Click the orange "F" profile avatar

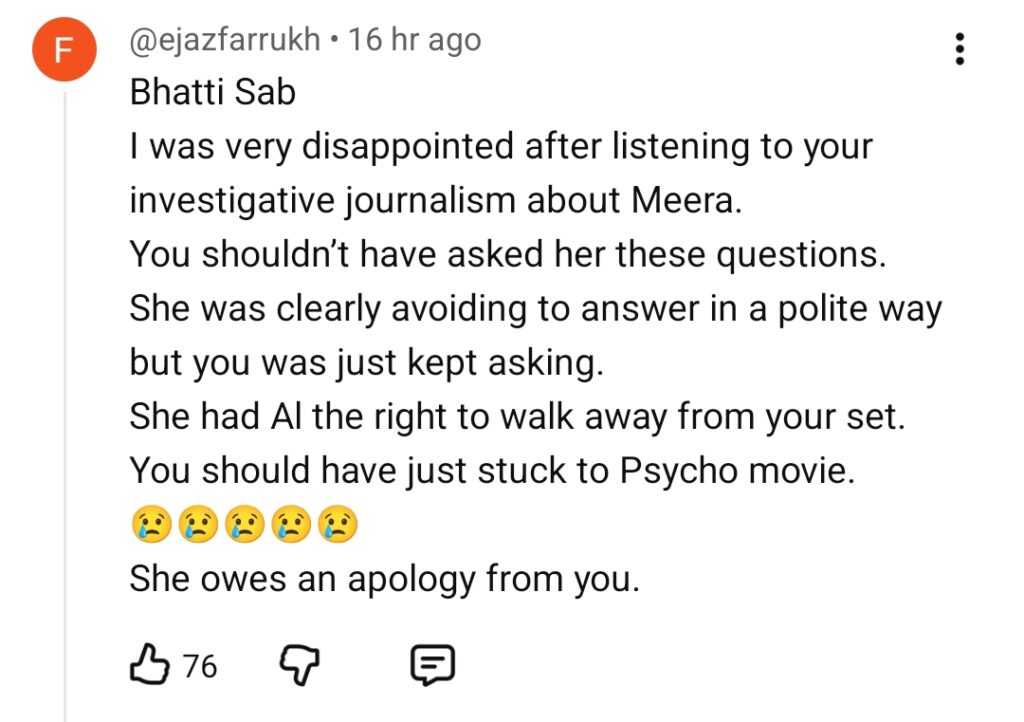(64, 51)
